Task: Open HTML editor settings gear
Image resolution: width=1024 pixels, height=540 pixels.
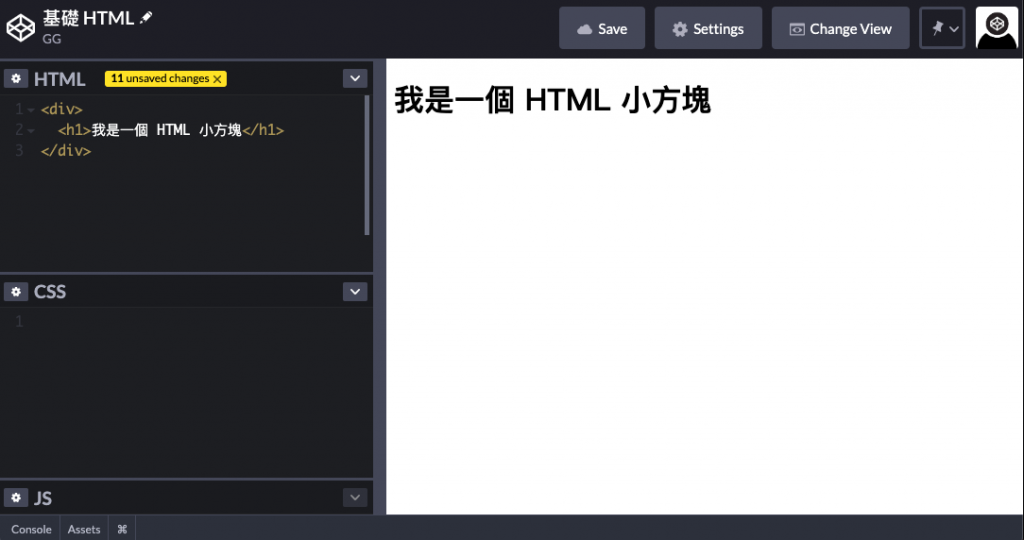Action: click(16, 78)
